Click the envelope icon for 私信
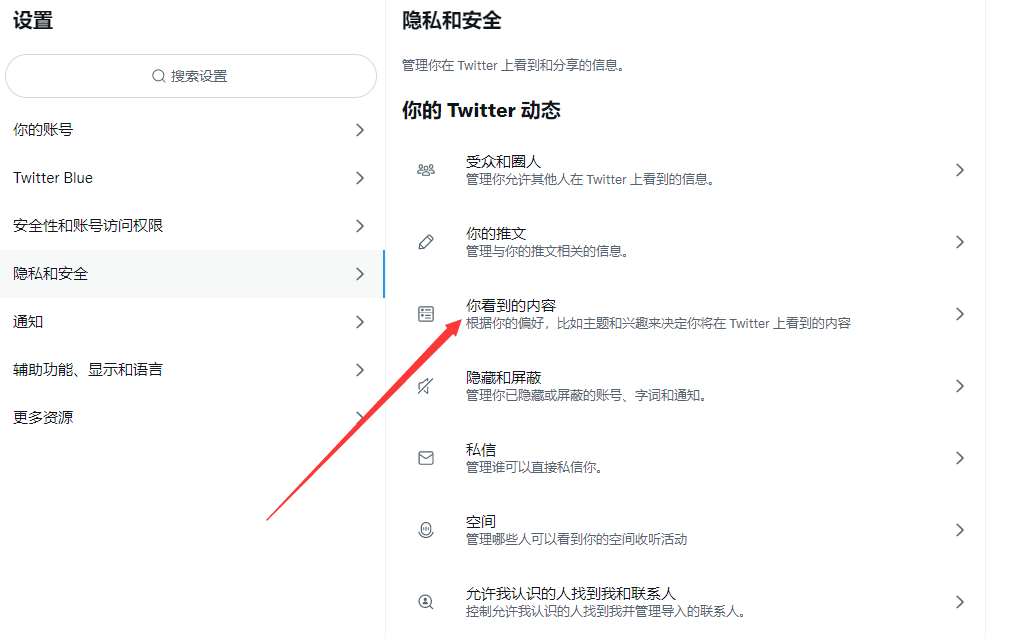 [x=426, y=458]
